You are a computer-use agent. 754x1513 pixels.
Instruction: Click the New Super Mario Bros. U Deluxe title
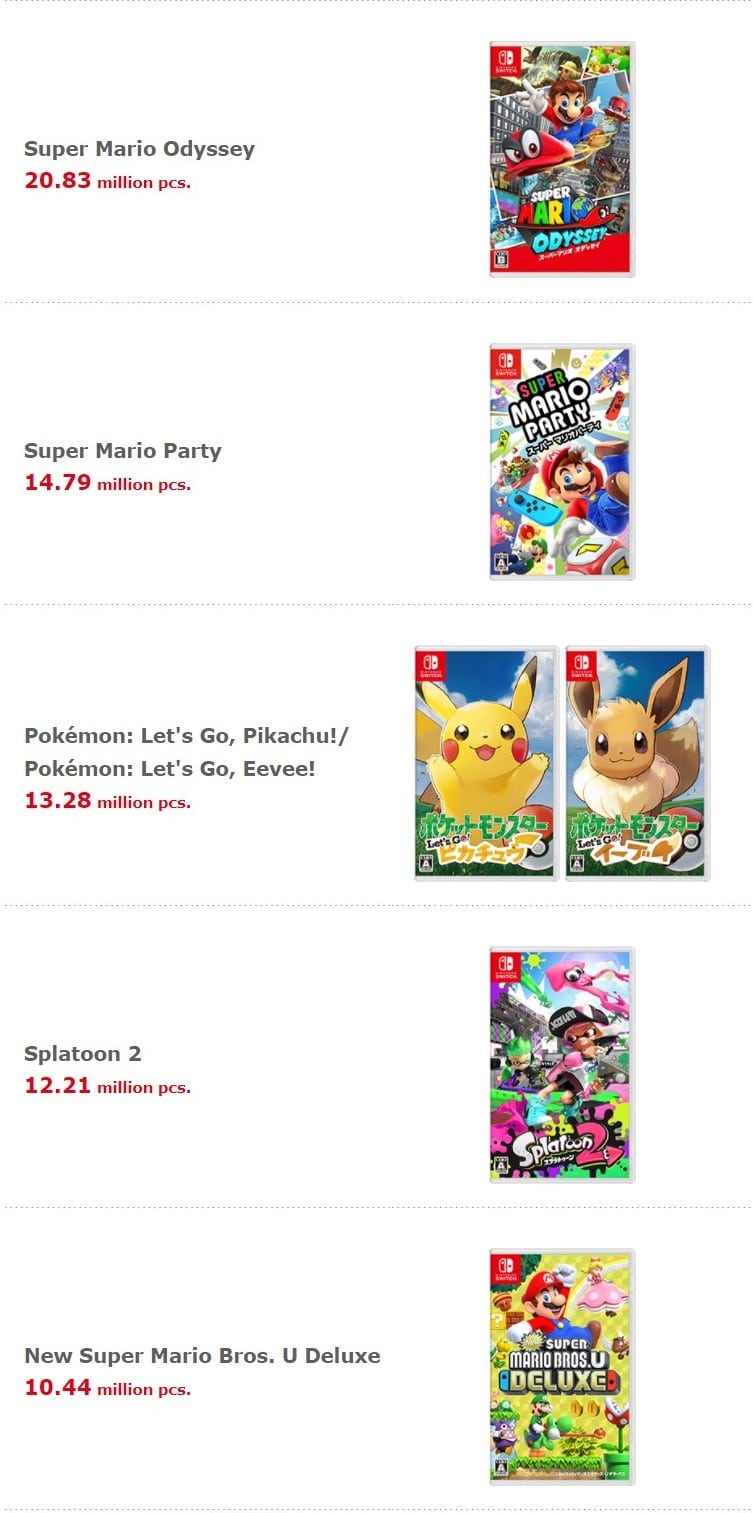click(x=202, y=1356)
